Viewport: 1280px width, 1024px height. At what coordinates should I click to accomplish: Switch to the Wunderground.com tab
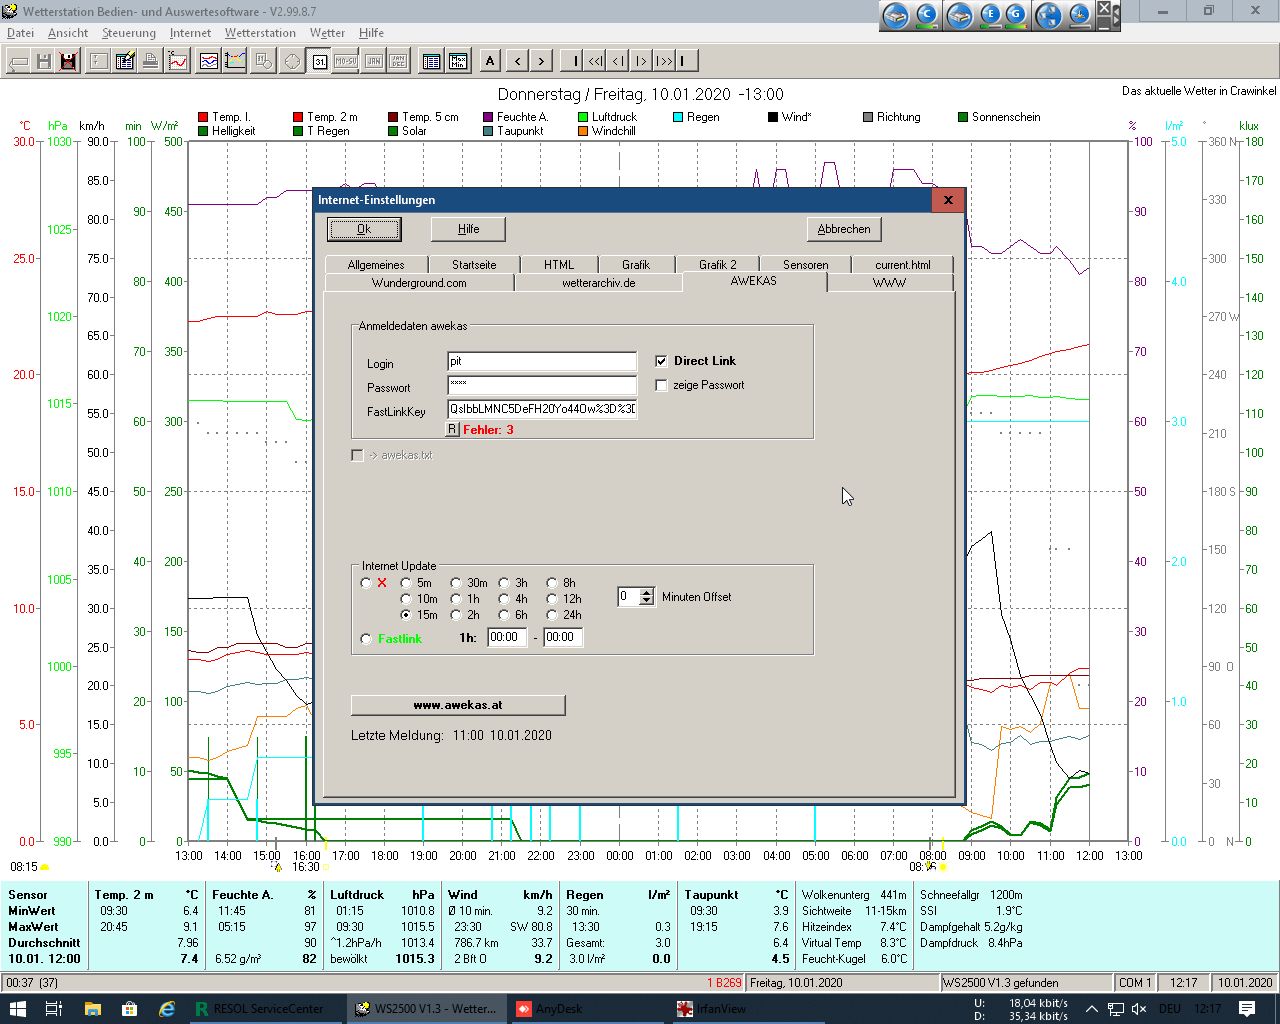tap(419, 283)
